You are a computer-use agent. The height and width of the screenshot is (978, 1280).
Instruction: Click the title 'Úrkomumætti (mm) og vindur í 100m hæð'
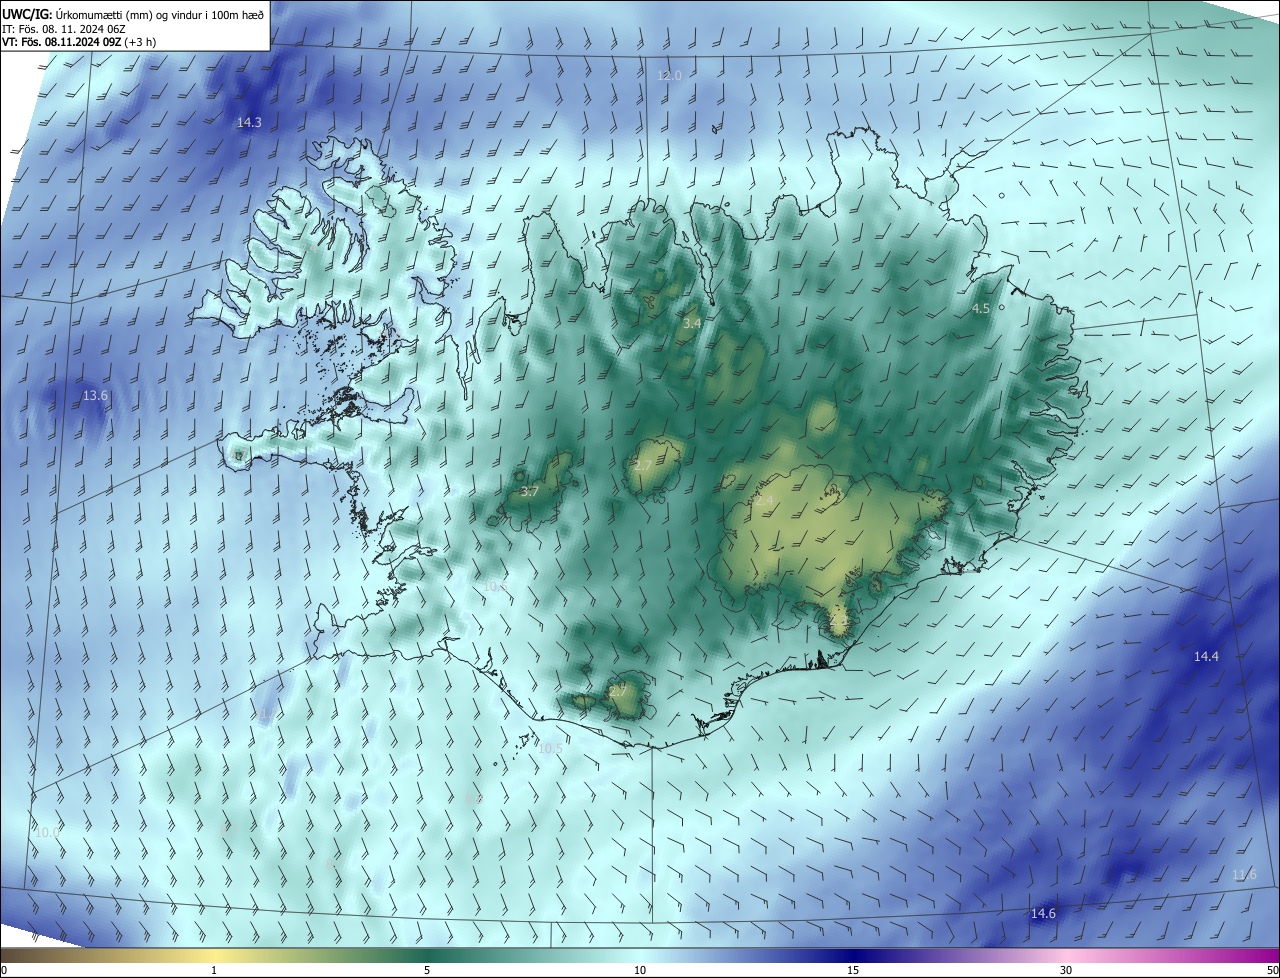[160, 13]
